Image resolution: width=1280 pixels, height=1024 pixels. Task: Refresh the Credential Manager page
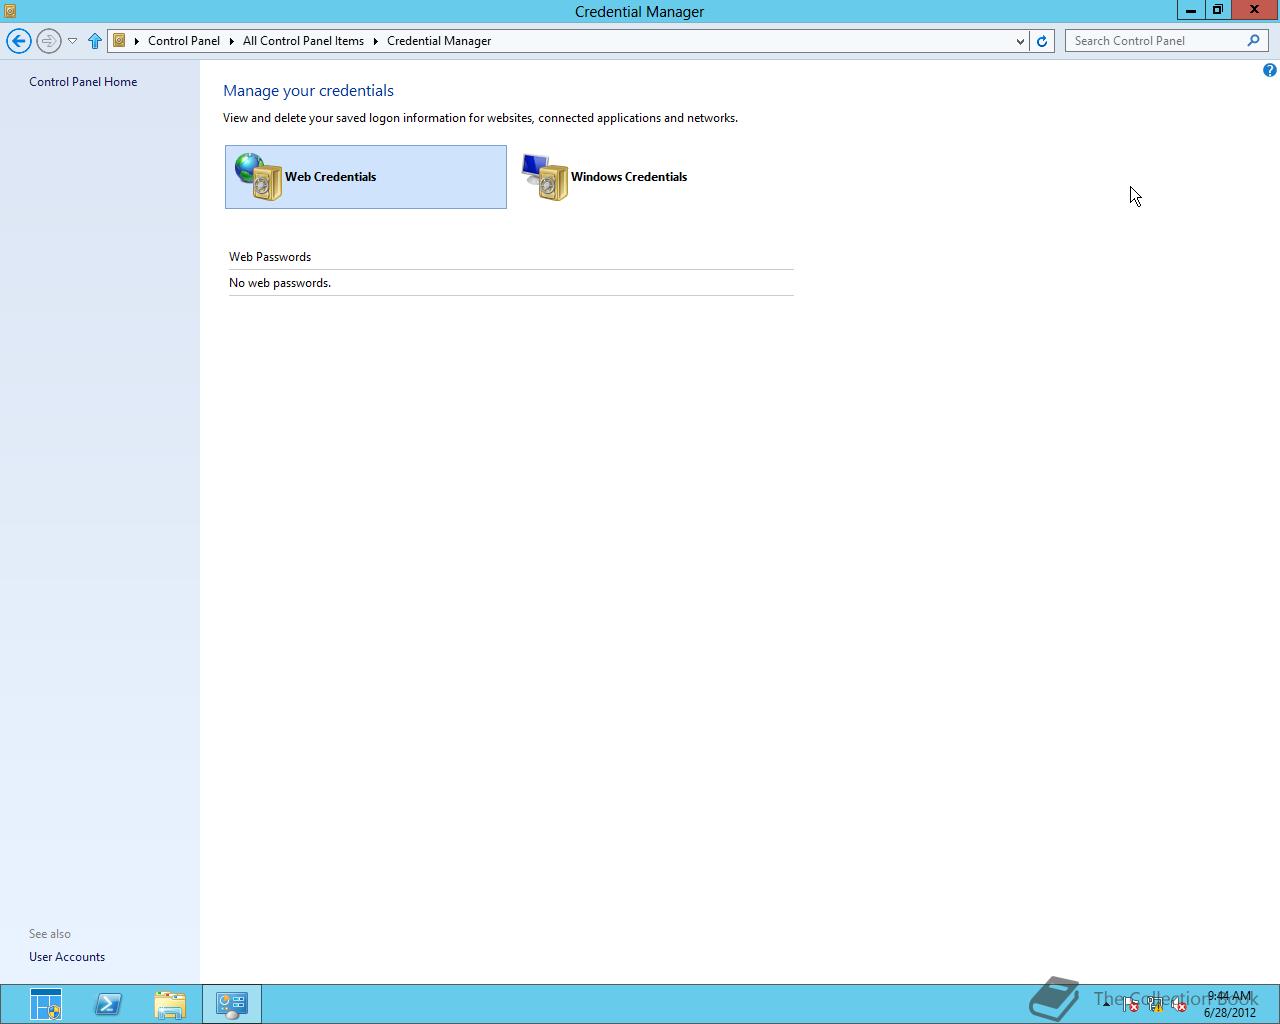[x=1042, y=41]
